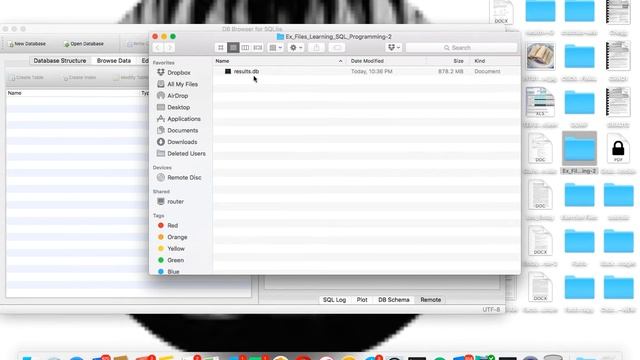Viewport: 640px width, 360px height.
Task: Click Create Table in DB Browser
Action: [27, 78]
